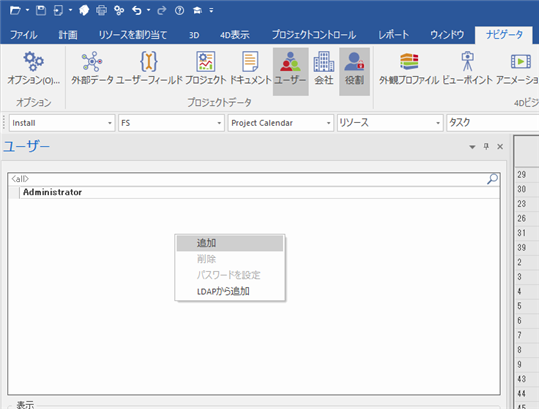
Task: Toggle the pin on the ユーザー panel
Action: tap(486, 146)
